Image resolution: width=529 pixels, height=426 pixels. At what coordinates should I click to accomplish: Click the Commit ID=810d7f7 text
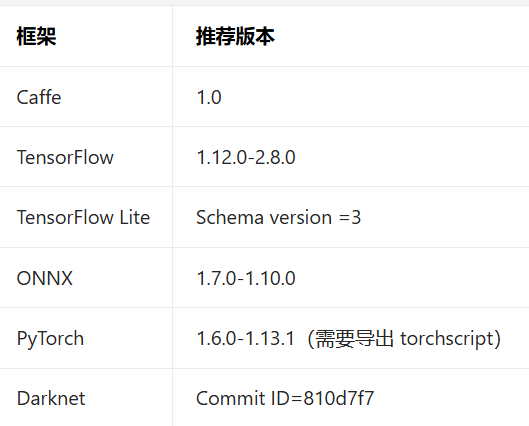point(285,398)
